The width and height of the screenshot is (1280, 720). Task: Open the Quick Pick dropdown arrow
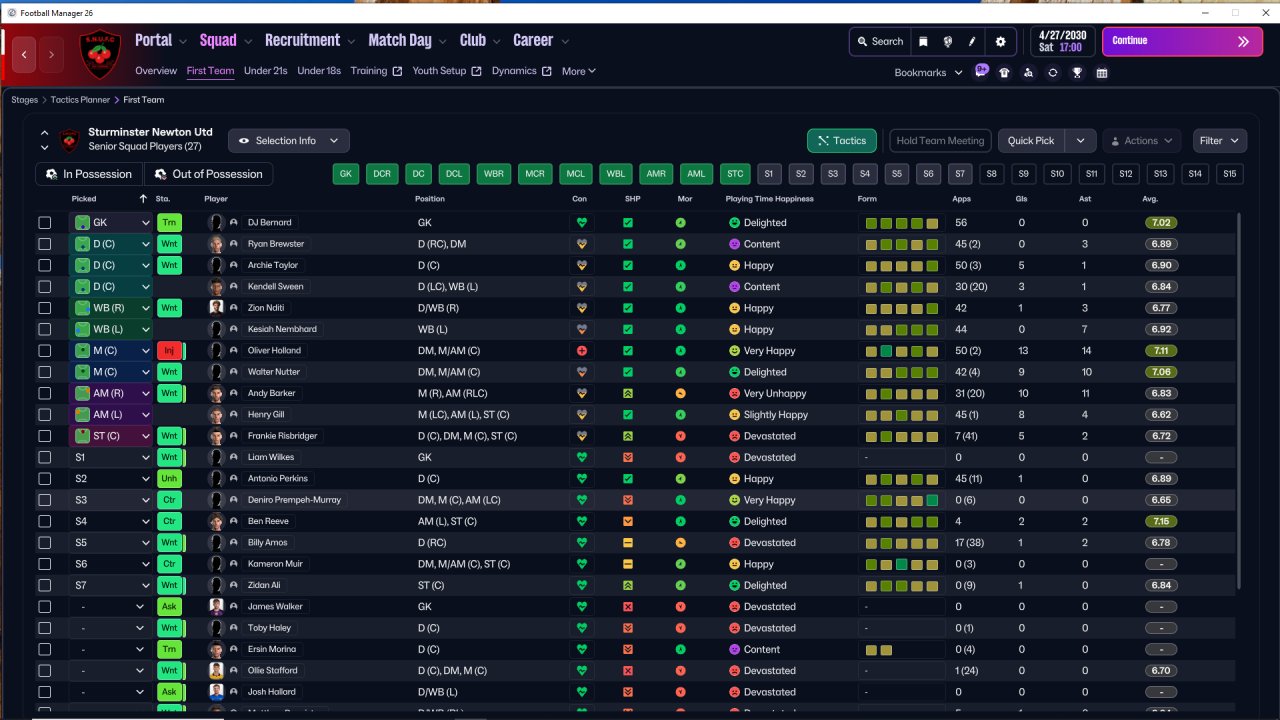coord(1081,141)
